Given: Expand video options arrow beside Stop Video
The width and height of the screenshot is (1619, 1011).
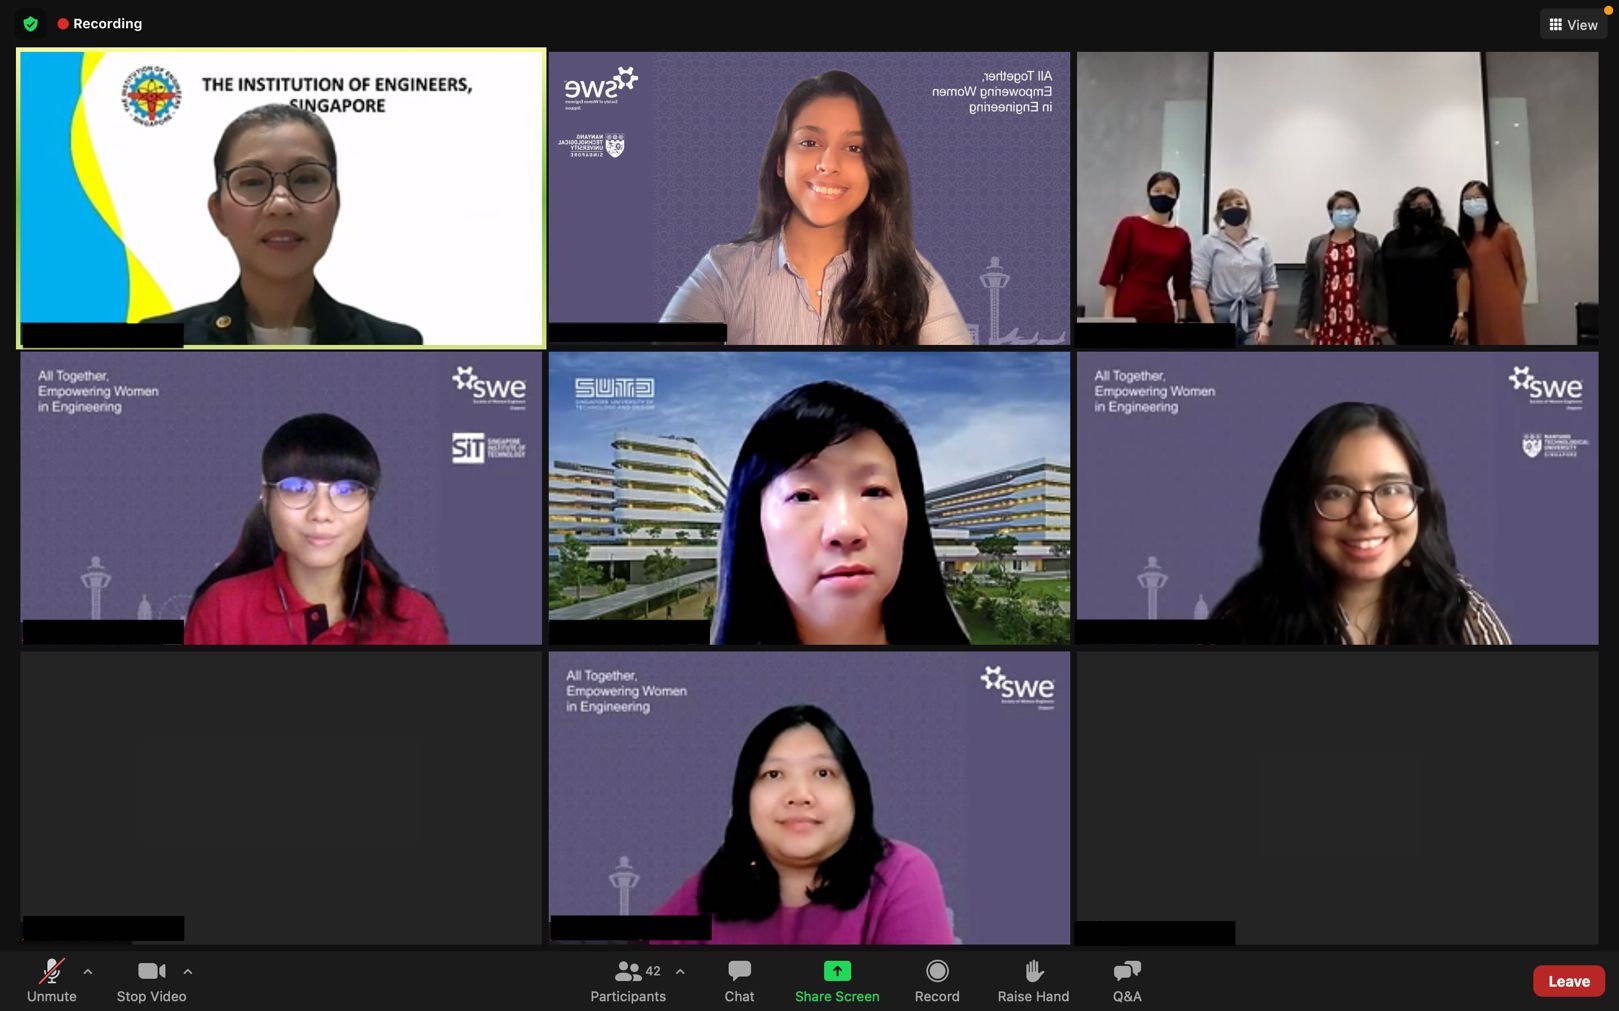Looking at the screenshot, I should click(x=188, y=971).
